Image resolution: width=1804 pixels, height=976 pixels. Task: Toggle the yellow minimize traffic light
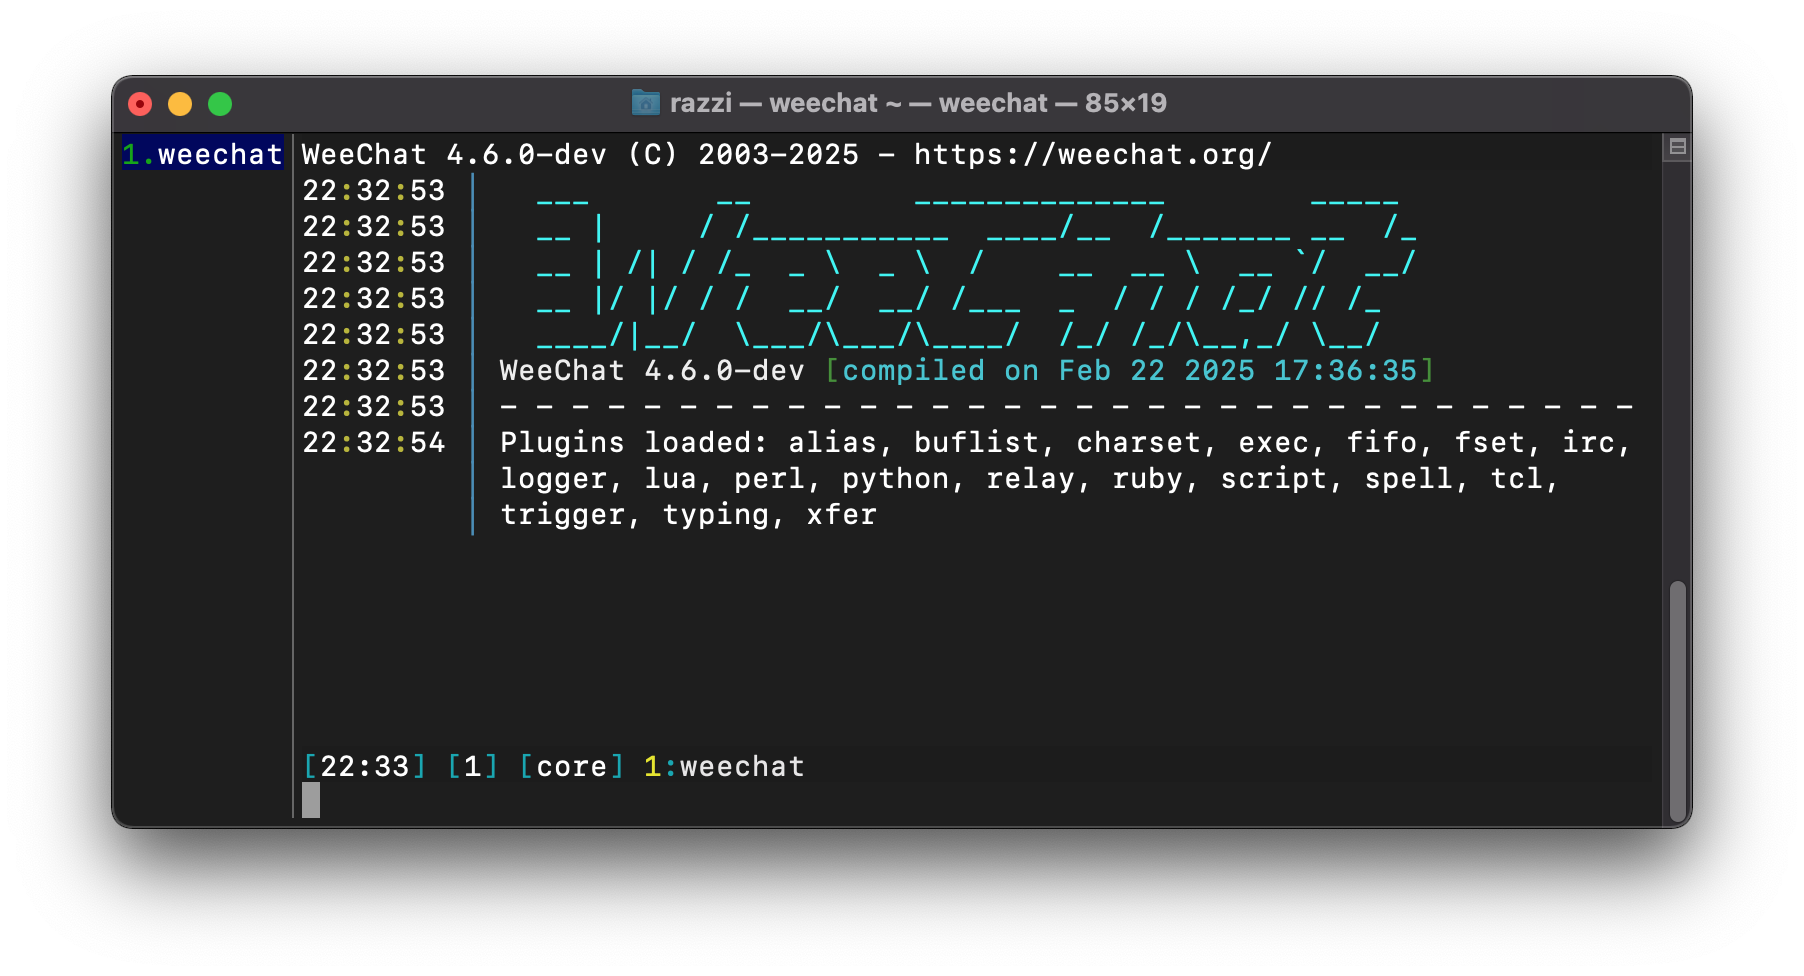180,103
